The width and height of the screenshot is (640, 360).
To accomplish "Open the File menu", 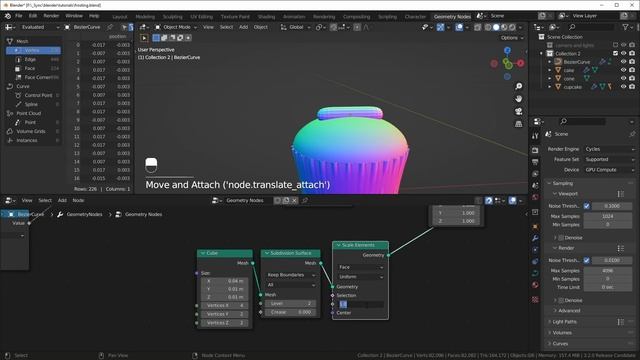I will [19, 16].
